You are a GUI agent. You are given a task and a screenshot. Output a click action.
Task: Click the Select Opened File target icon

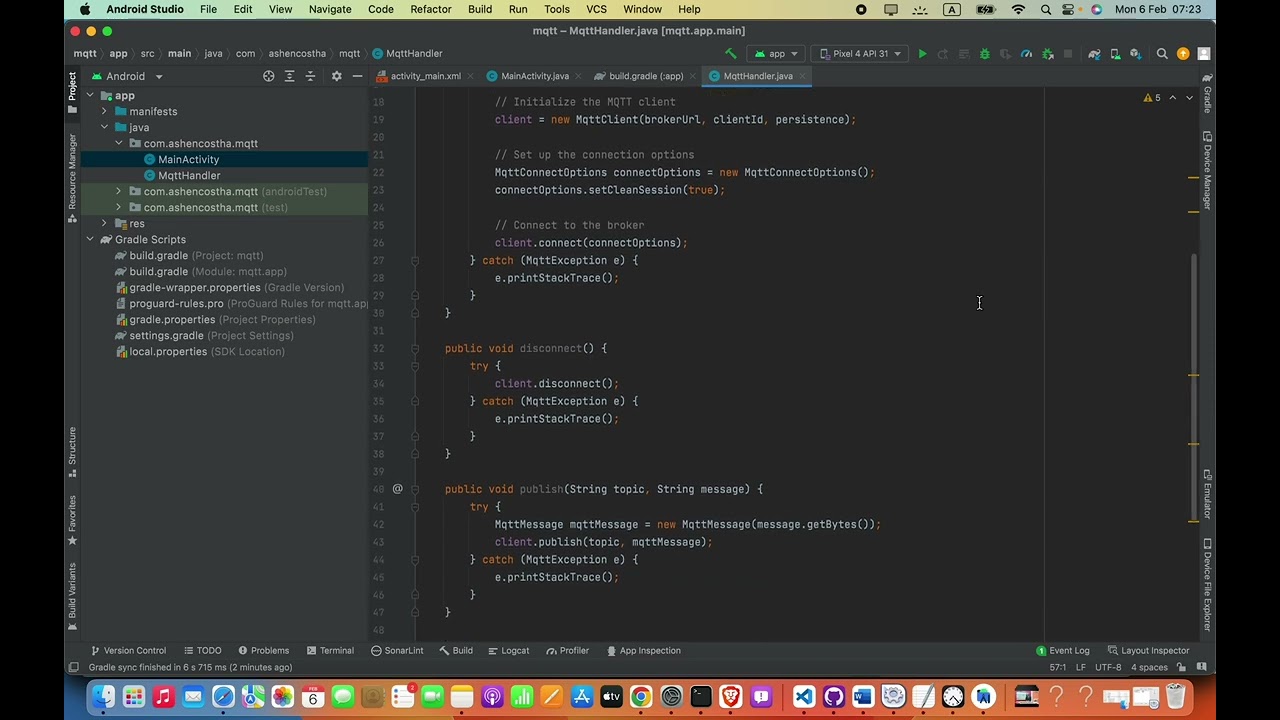coord(268,76)
